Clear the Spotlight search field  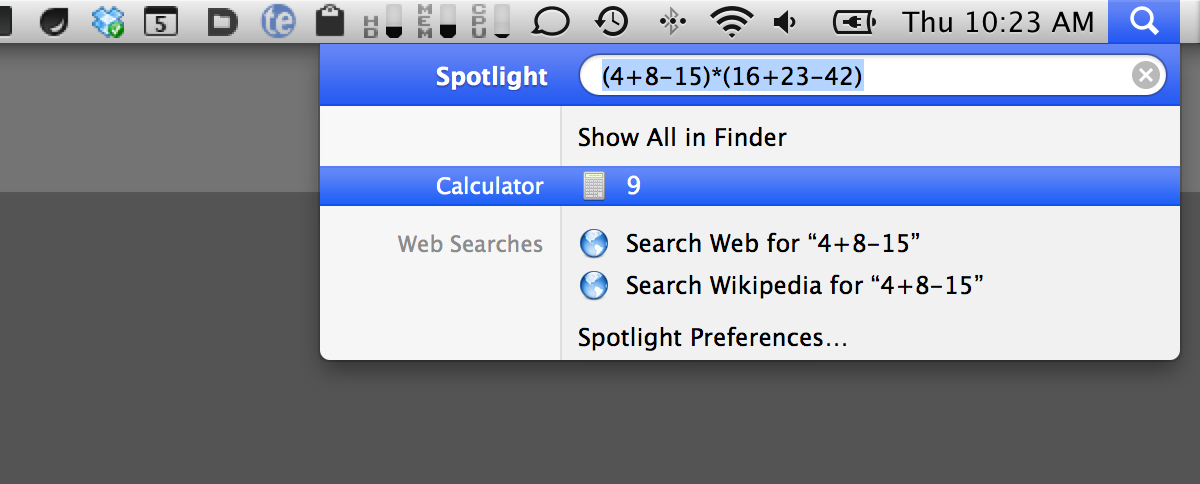coord(1146,76)
